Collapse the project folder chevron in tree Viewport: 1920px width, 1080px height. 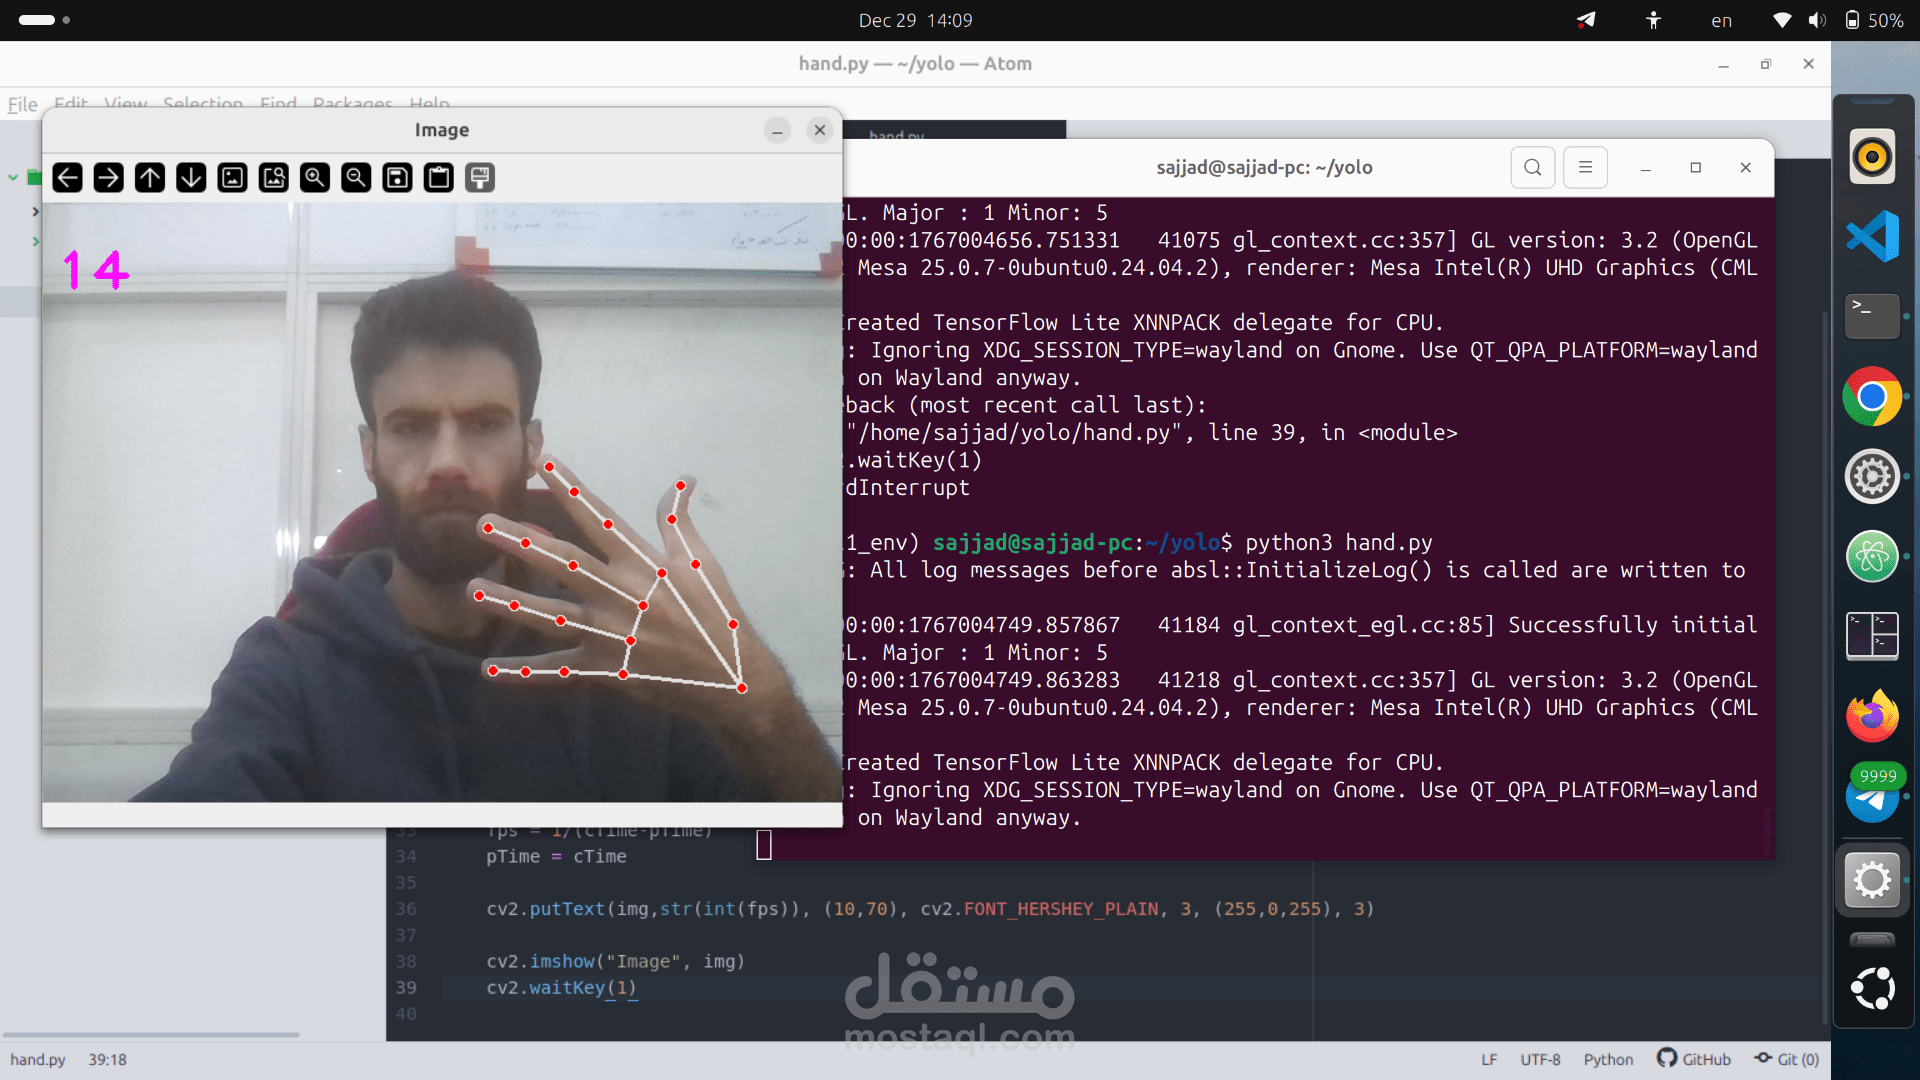(x=13, y=178)
